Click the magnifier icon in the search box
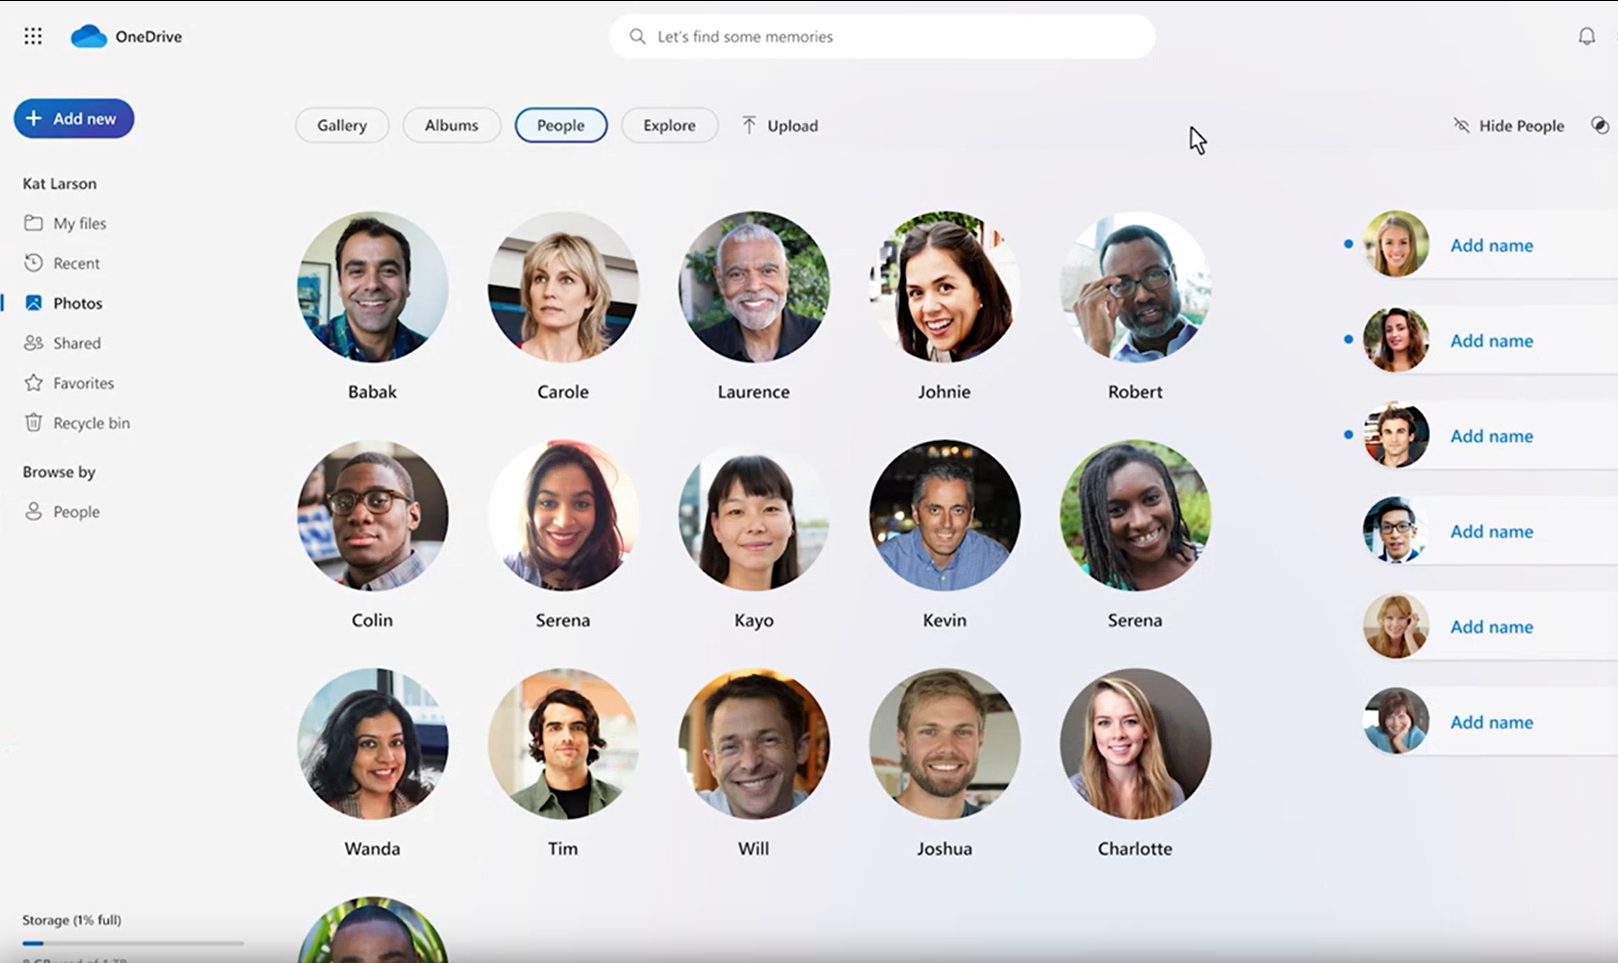The width and height of the screenshot is (1618, 963). click(637, 37)
